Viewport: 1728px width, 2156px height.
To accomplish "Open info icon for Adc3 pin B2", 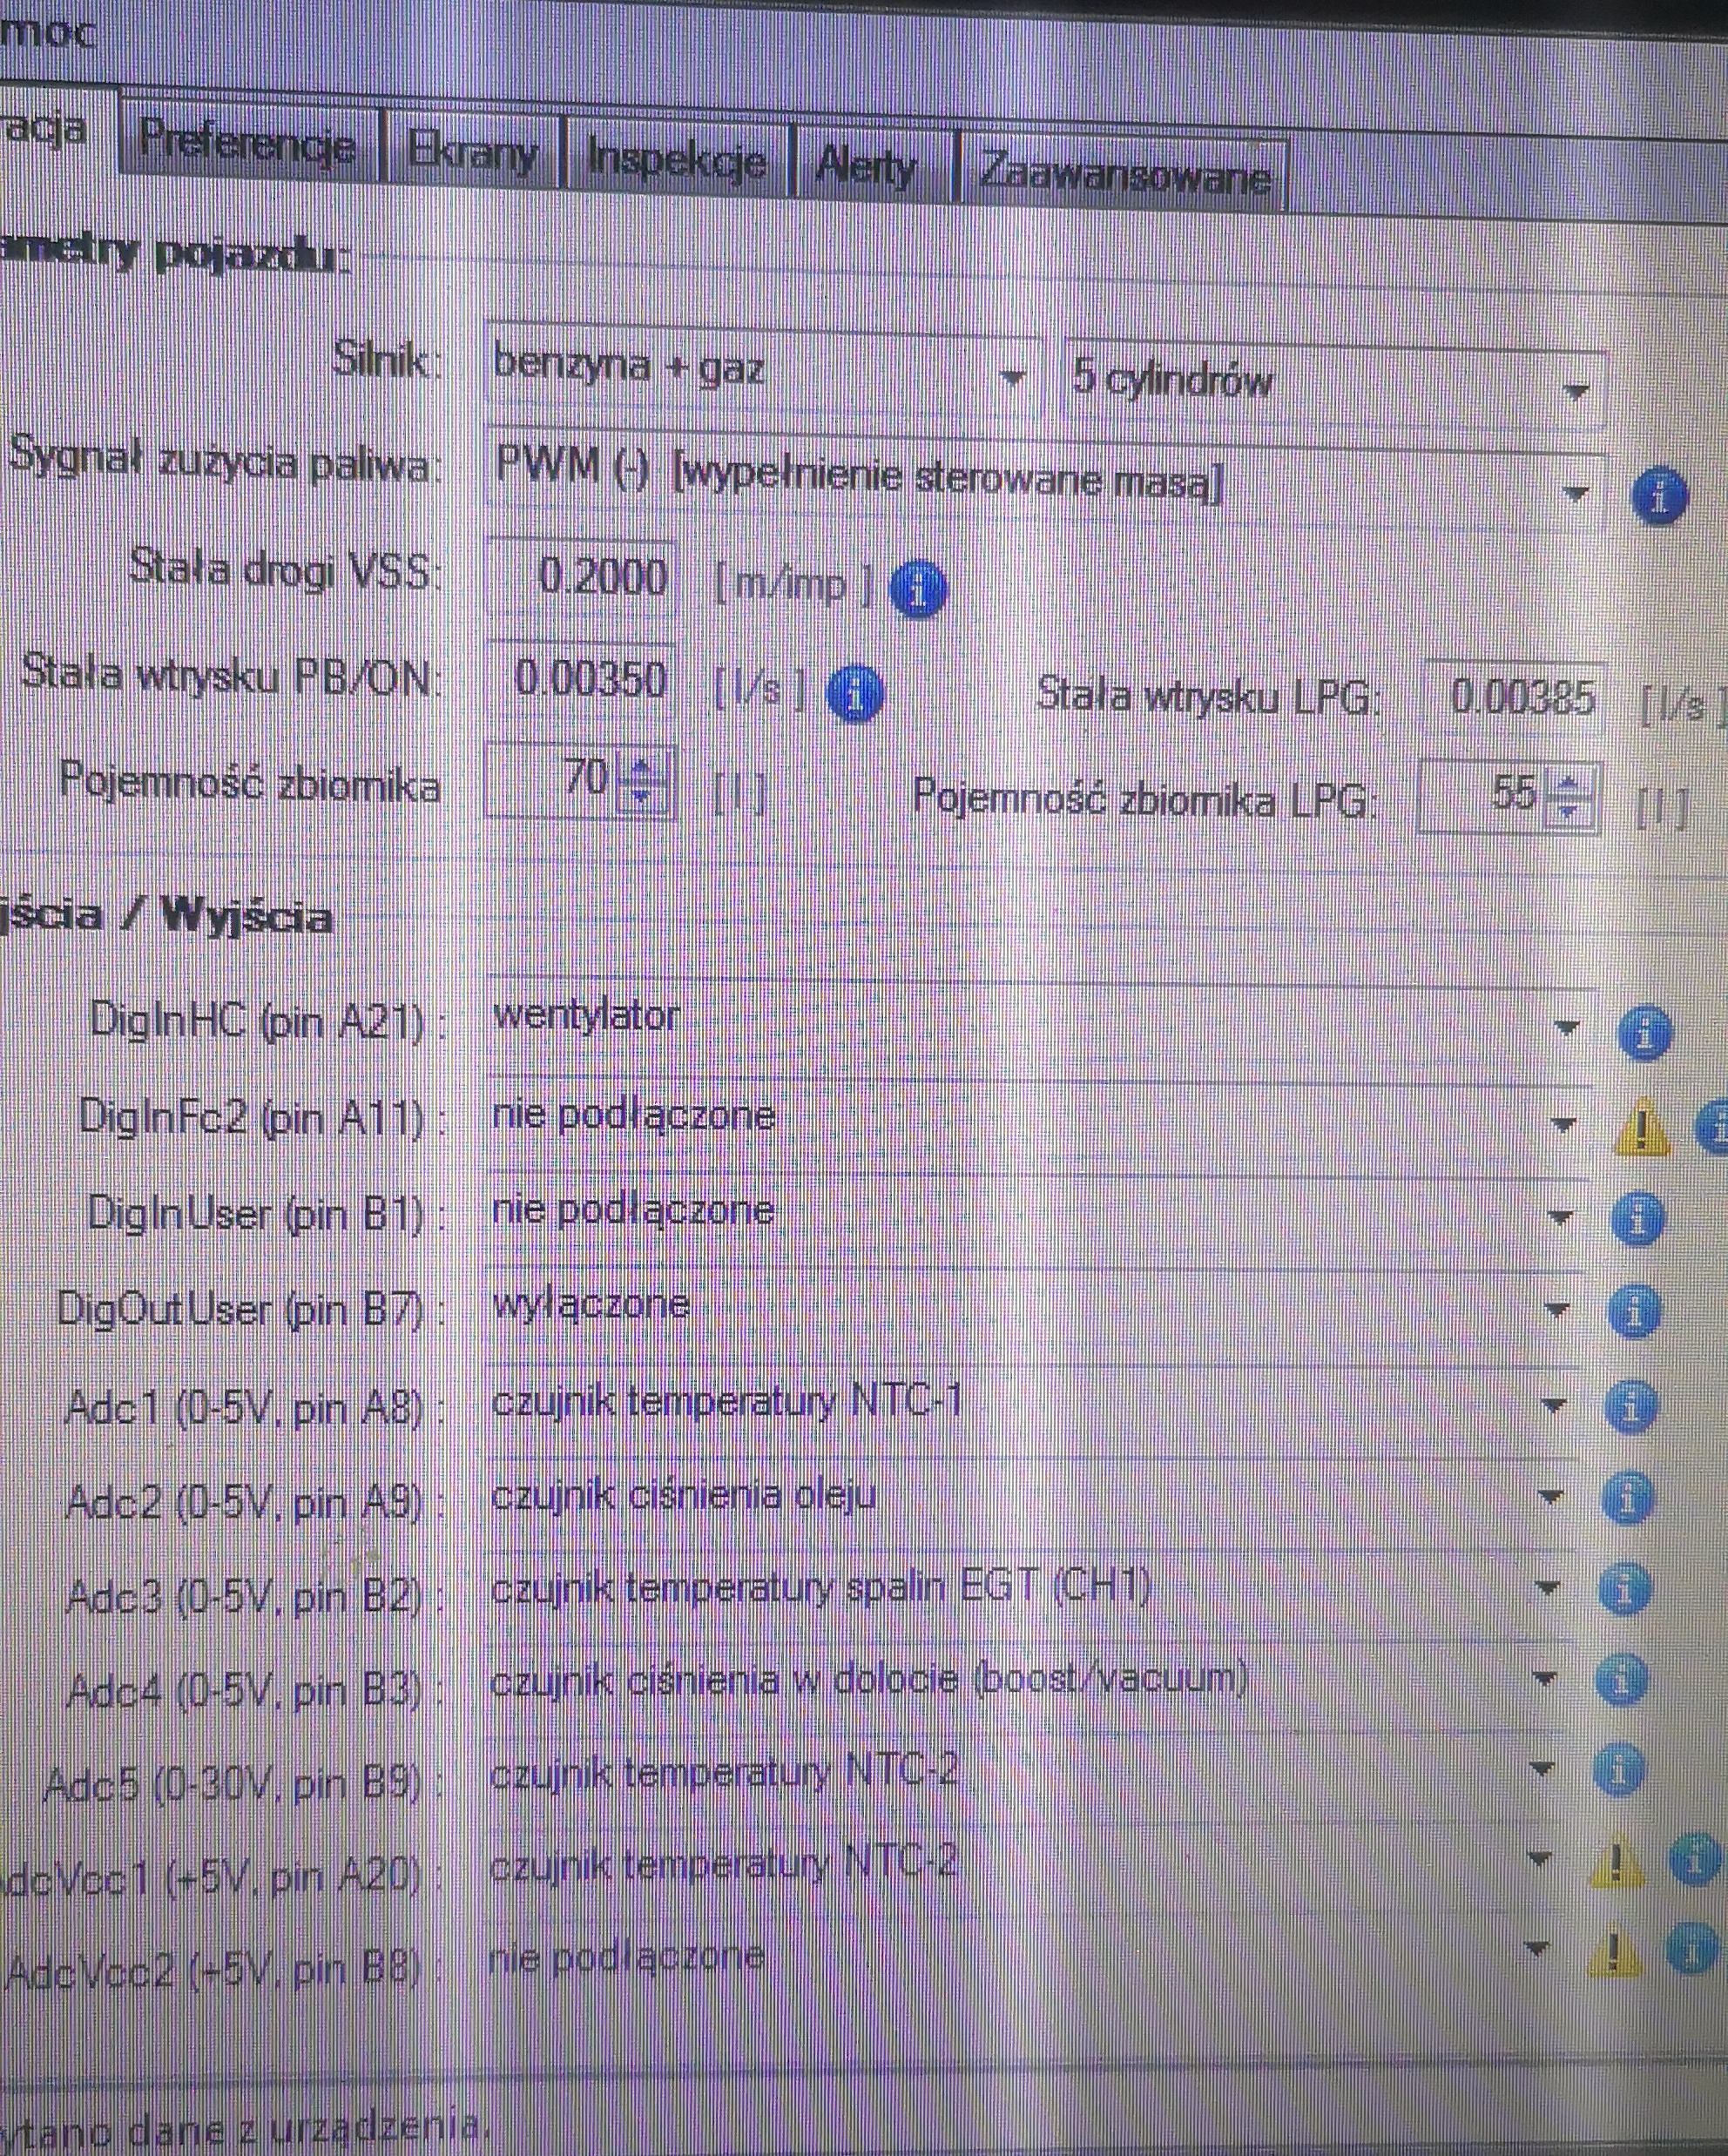I will [x=1625, y=1589].
